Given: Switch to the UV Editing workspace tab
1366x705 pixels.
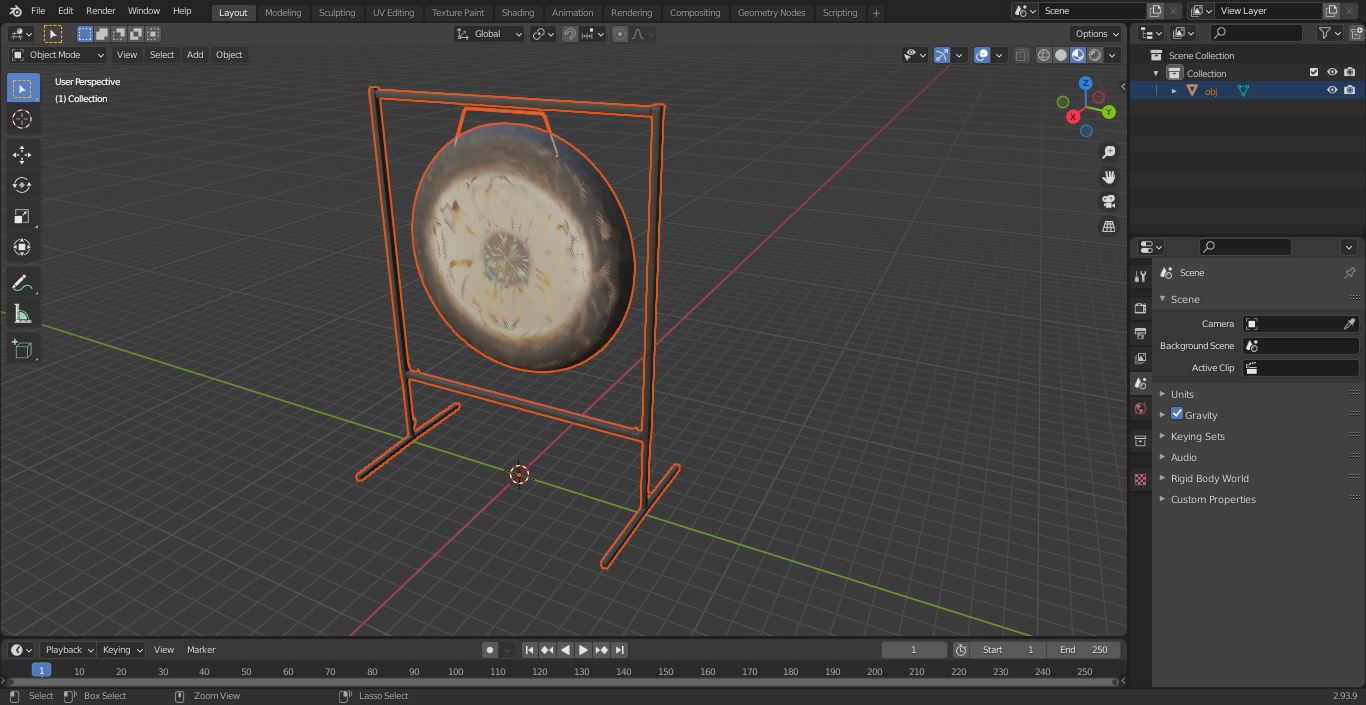Looking at the screenshot, I should coord(393,13).
